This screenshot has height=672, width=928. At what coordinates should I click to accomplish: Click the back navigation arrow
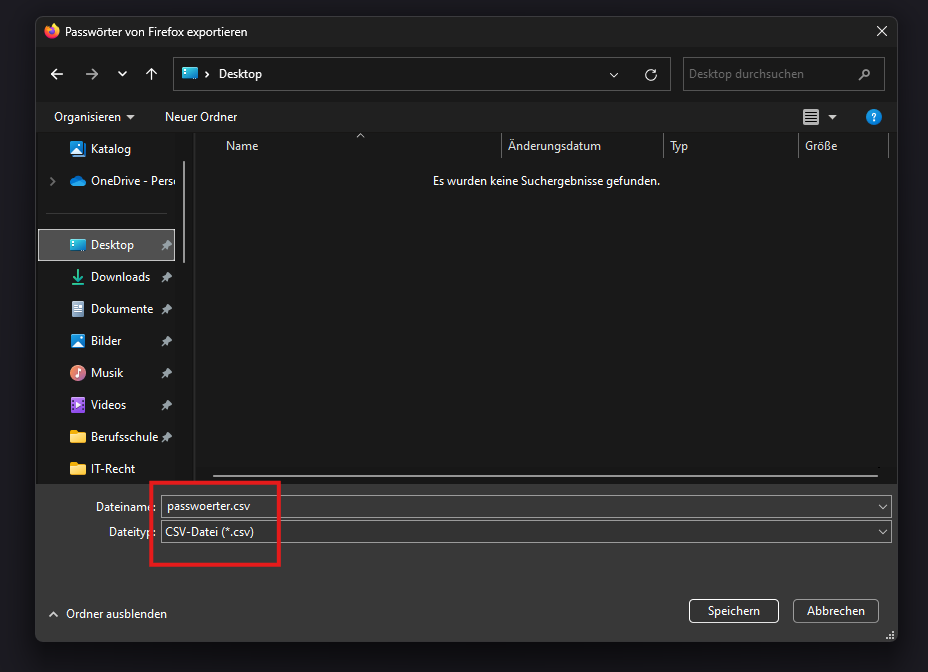[x=57, y=74]
